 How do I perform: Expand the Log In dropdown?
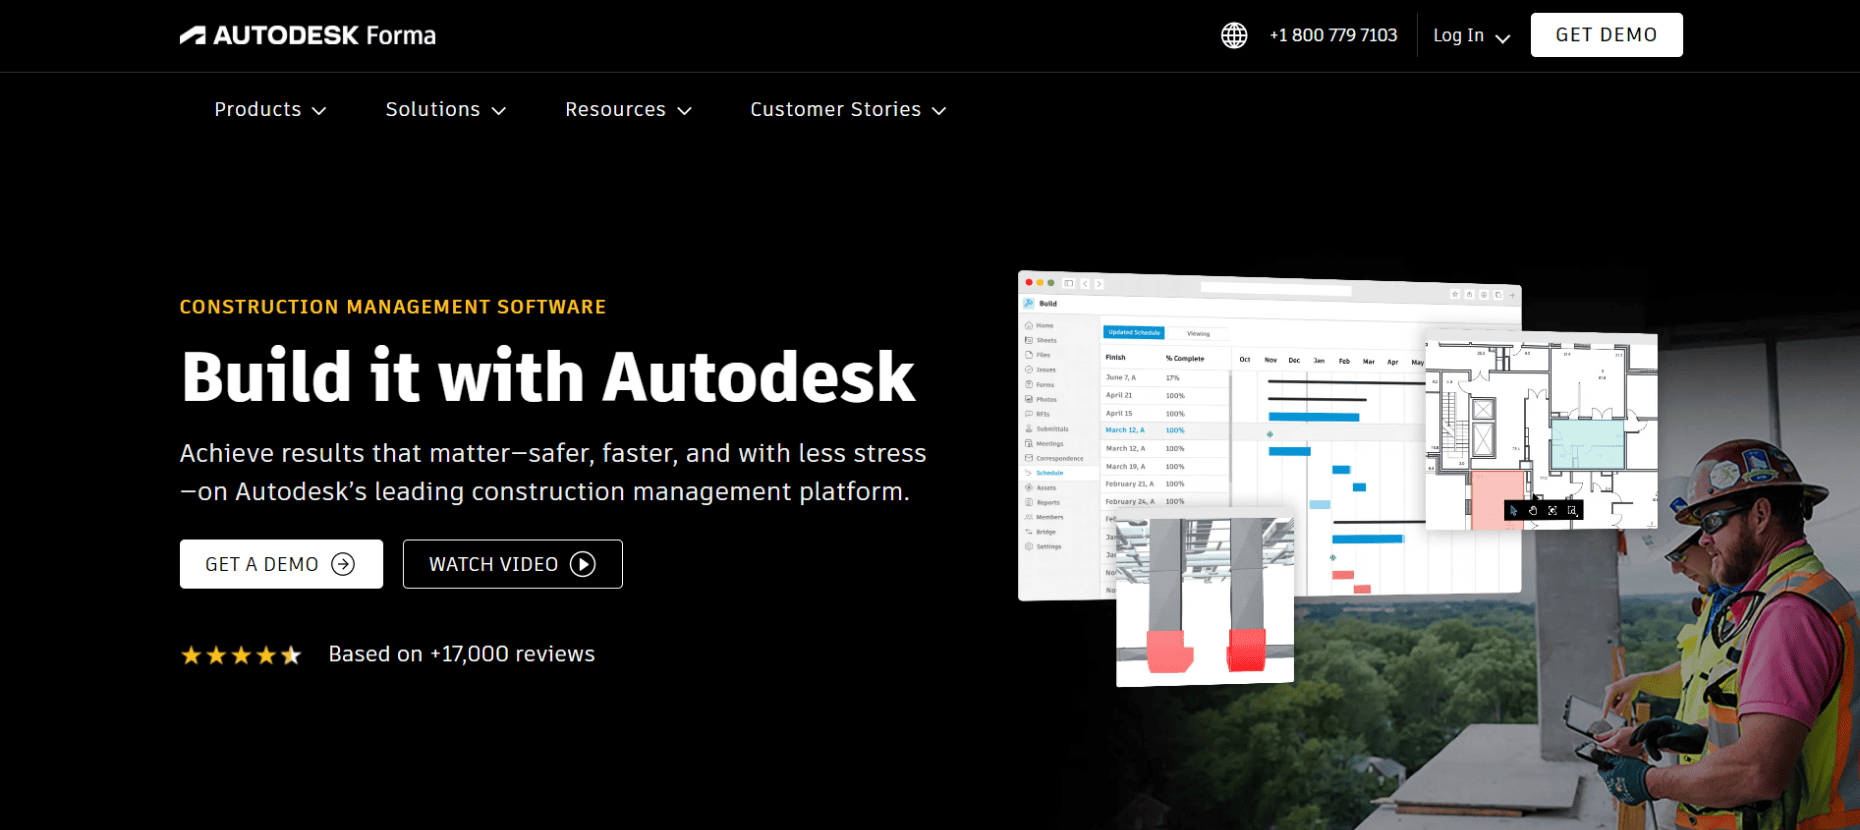[1471, 35]
